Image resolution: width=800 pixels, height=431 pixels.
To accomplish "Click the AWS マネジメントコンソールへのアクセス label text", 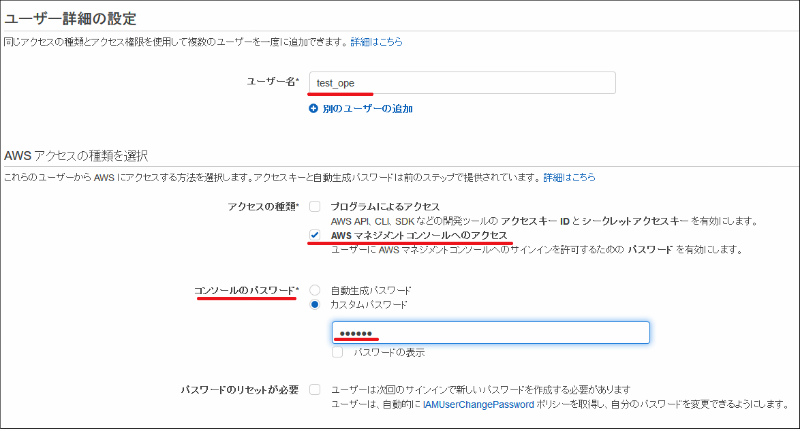I will coord(420,235).
